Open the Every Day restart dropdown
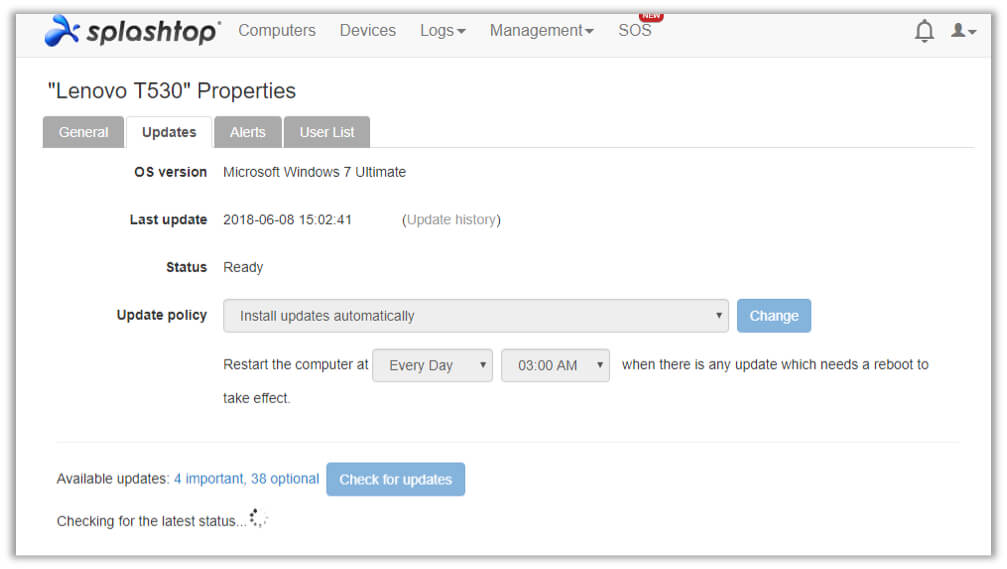The width and height of the screenshot is (1007, 569). [432, 365]
